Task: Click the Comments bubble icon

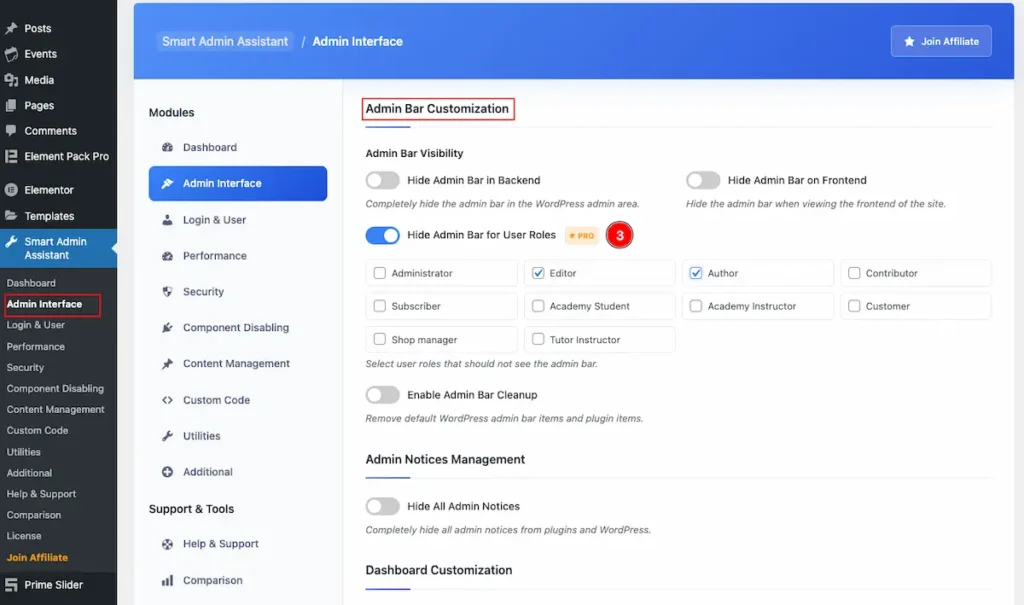Action: (11, 130)
